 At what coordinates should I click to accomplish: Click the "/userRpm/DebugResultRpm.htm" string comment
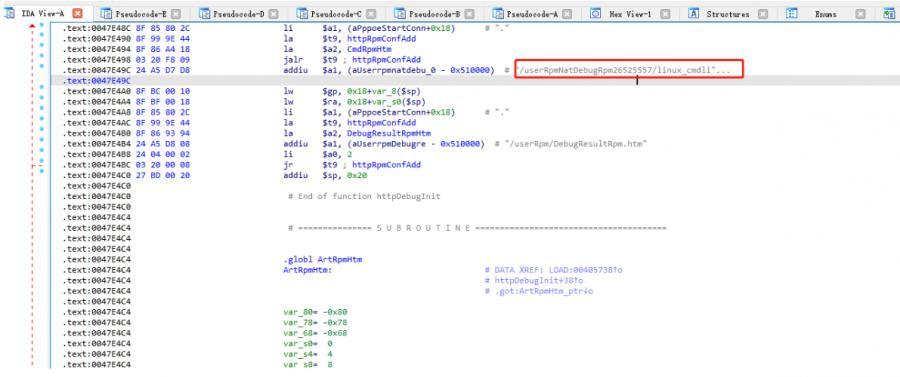[x=576, y=143]
